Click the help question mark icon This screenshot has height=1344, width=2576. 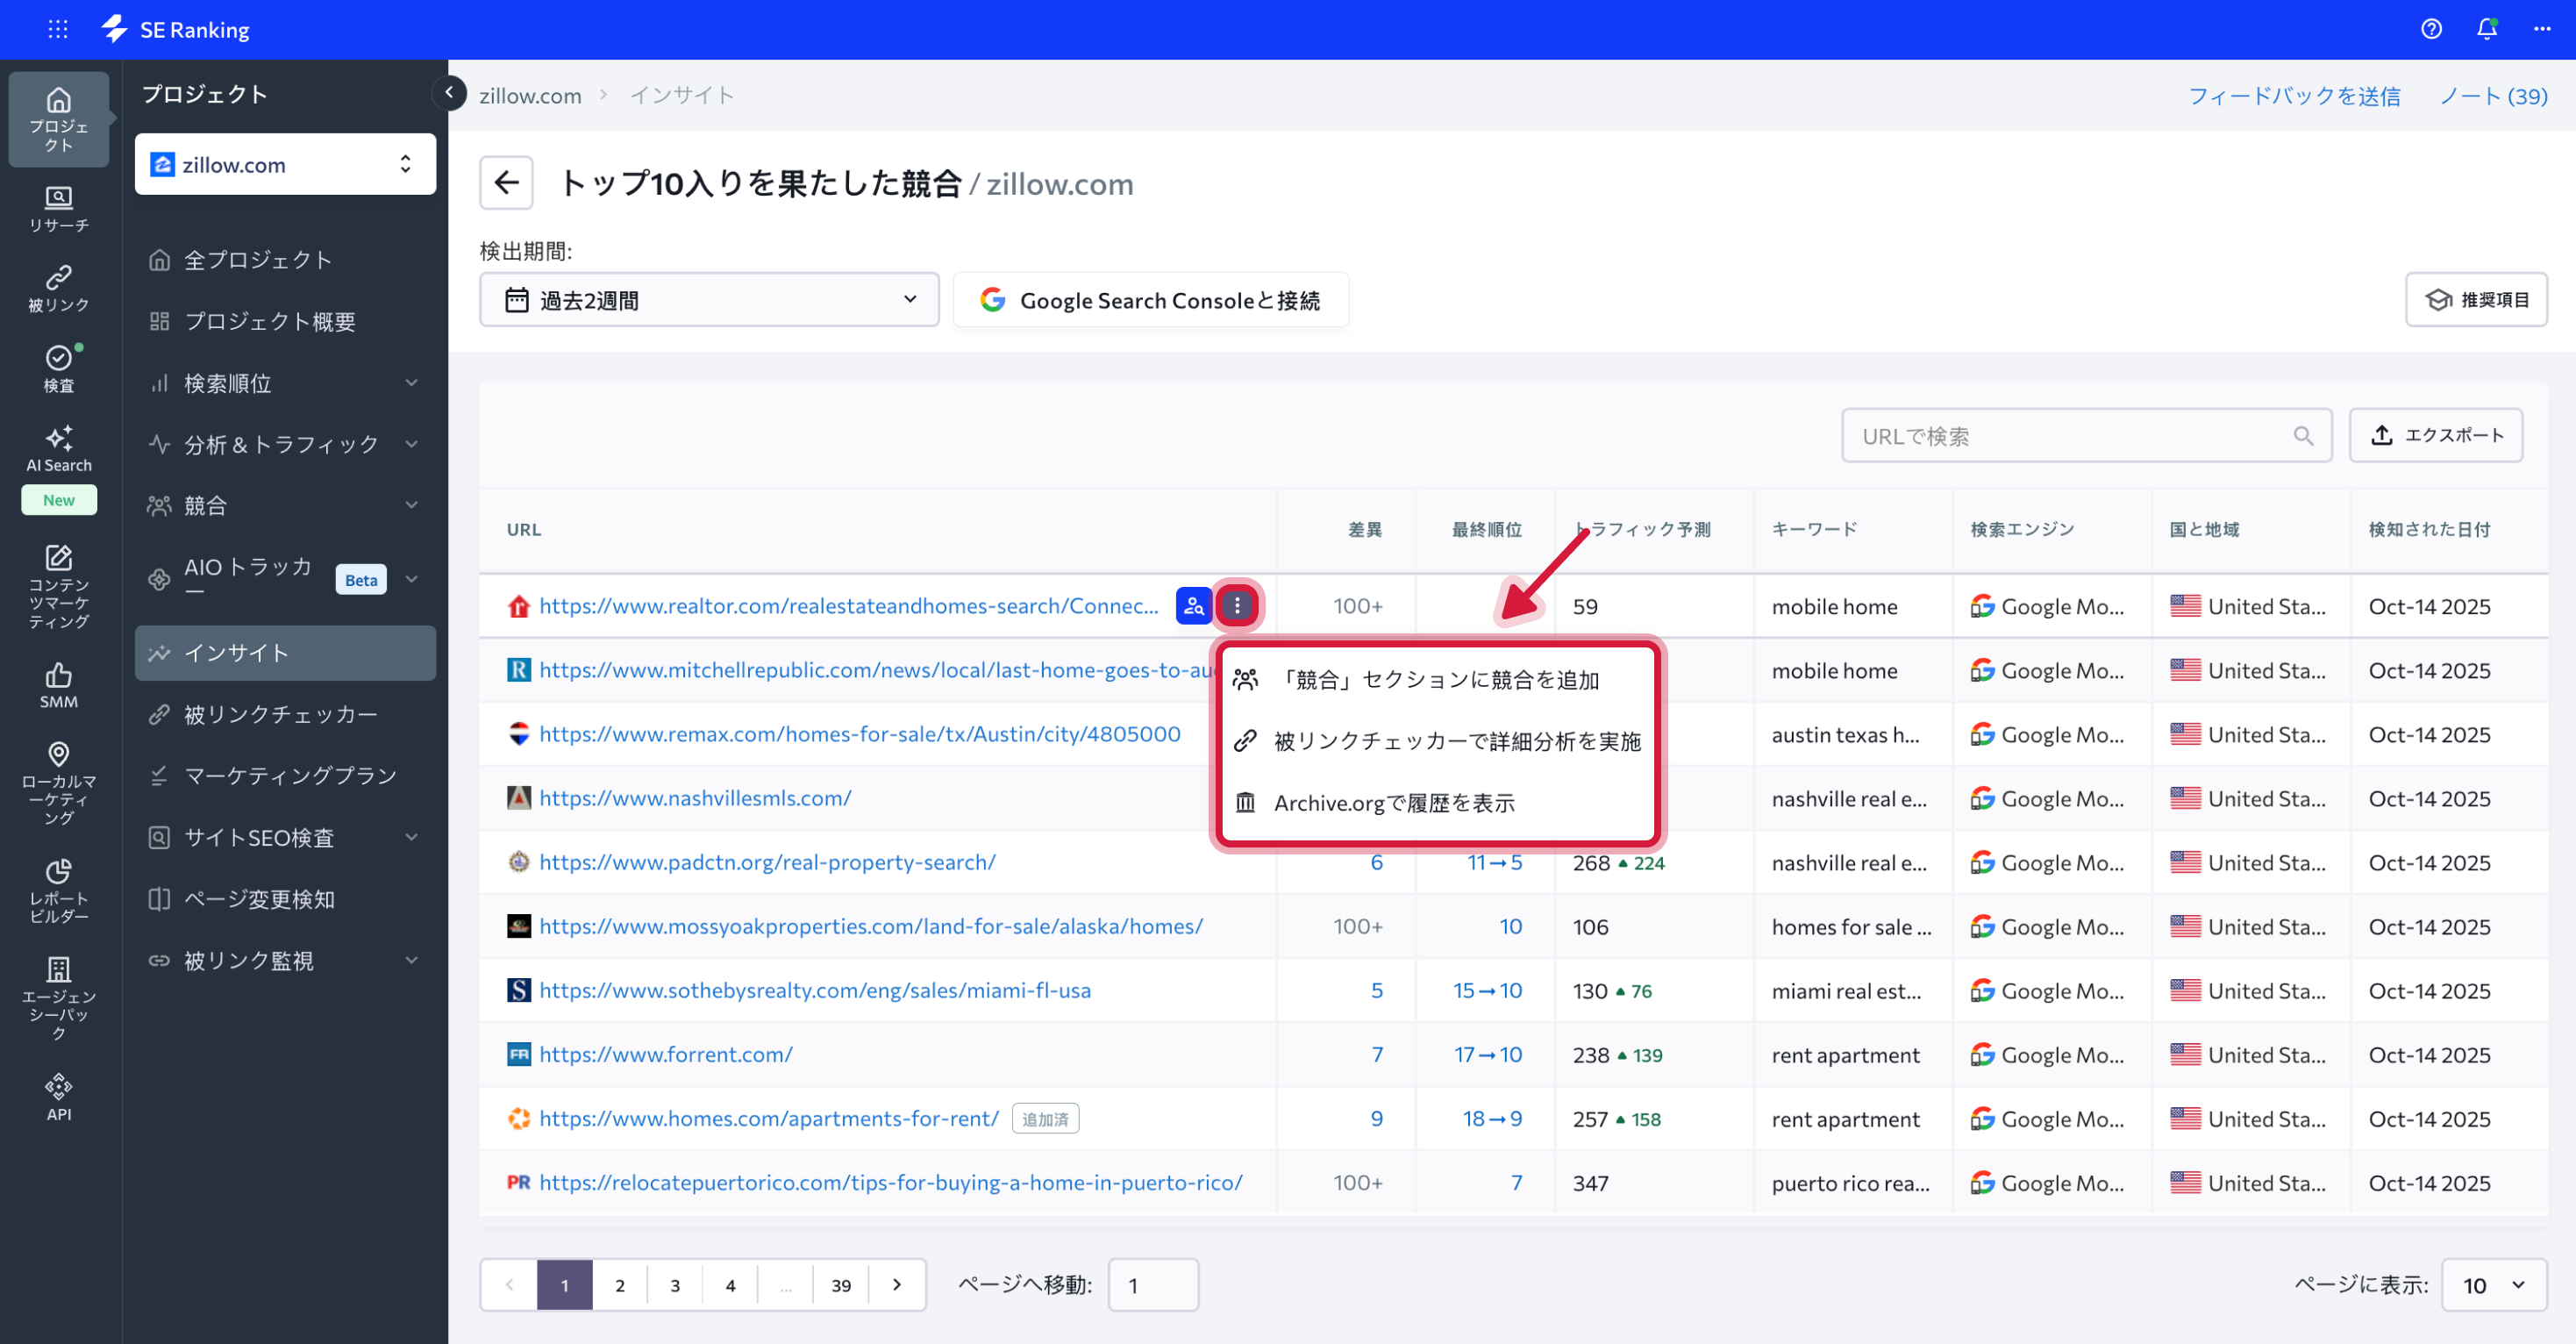pos(2431,29)
